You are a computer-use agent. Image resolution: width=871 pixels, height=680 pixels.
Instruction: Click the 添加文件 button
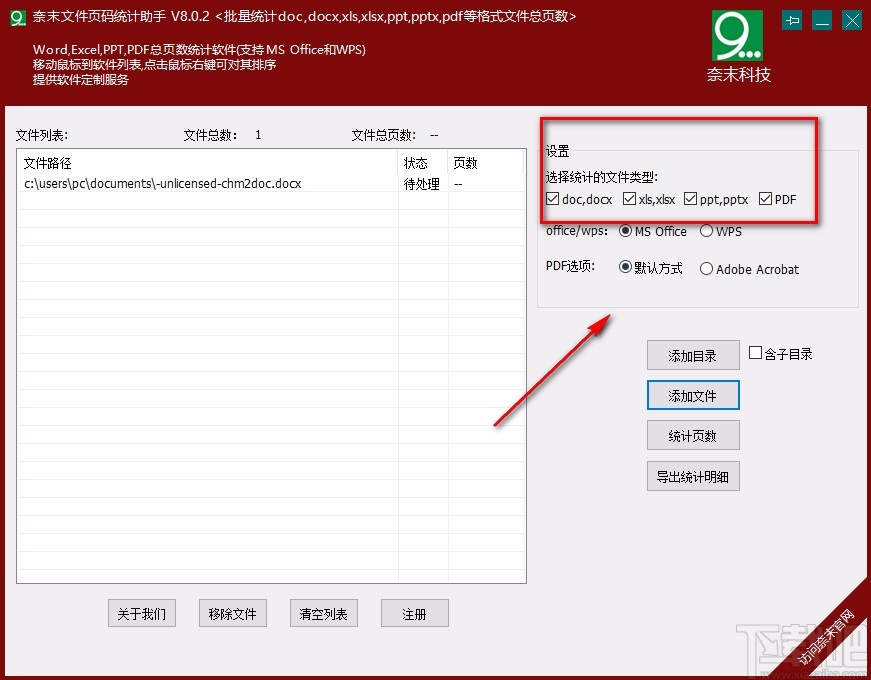693,395
